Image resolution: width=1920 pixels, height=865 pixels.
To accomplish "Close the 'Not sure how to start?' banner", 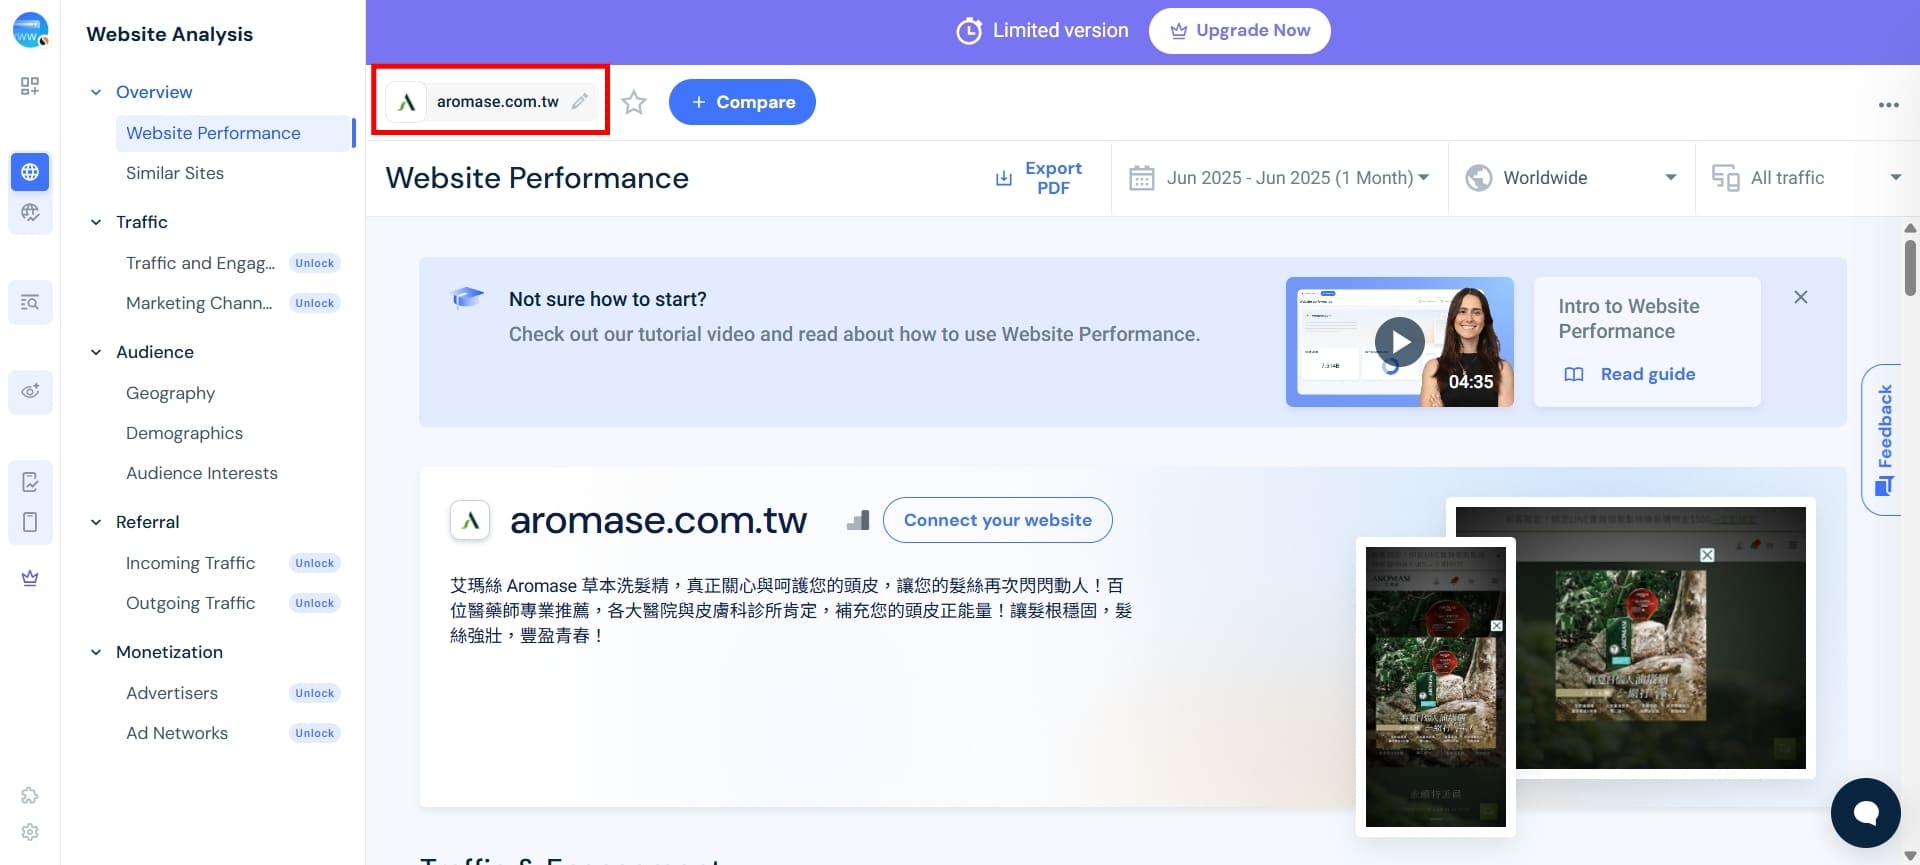I will point(1800,297).
